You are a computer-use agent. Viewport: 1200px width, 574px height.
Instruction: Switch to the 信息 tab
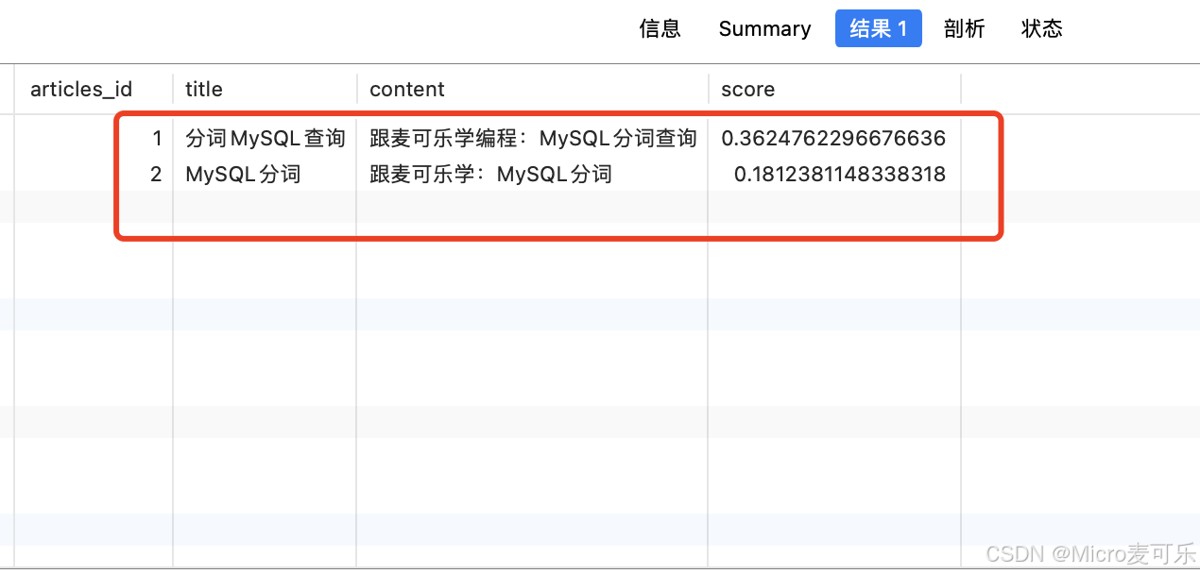(x=660, y=29)
